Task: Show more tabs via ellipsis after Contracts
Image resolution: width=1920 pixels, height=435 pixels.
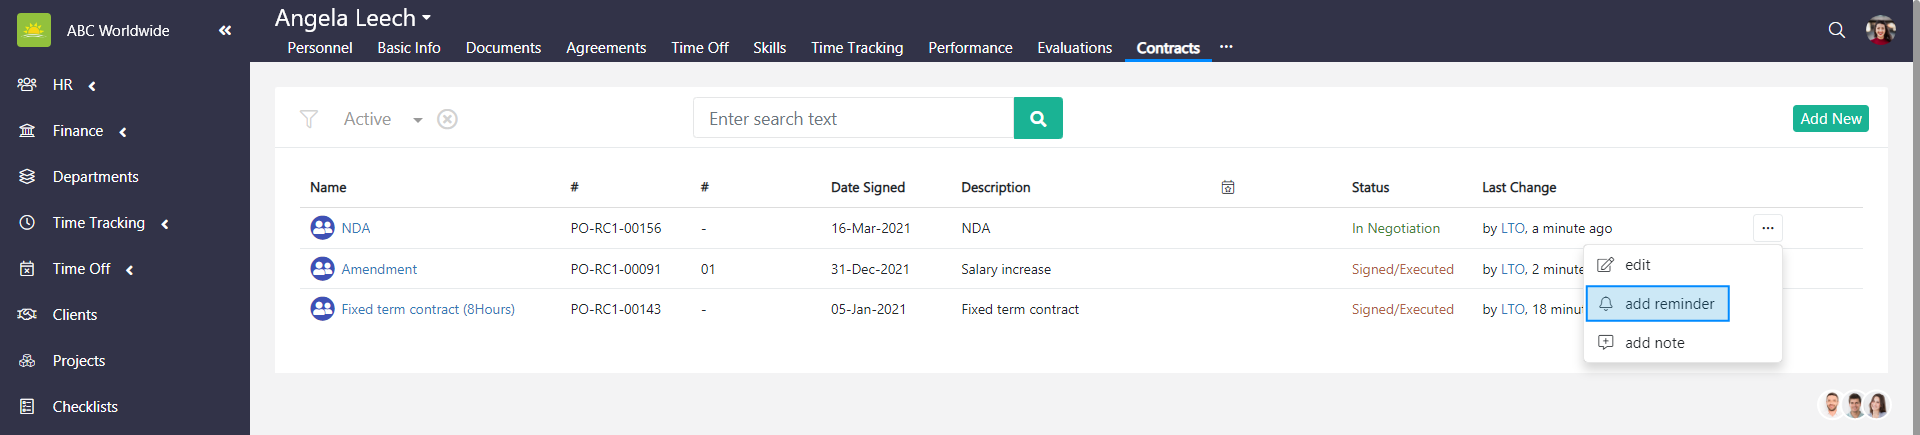Action: click(x=1226, y=47)
